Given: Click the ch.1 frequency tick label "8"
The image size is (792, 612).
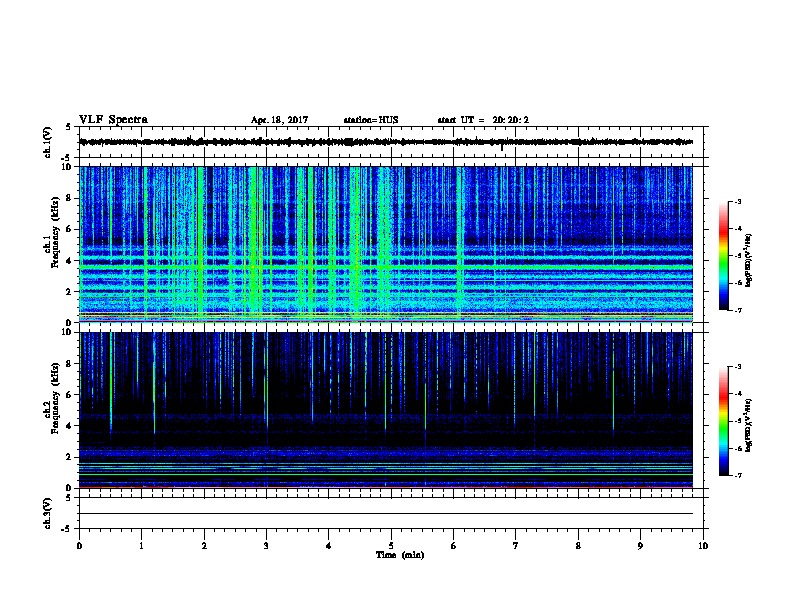Looking at the screenshot, I should [68, 198].
